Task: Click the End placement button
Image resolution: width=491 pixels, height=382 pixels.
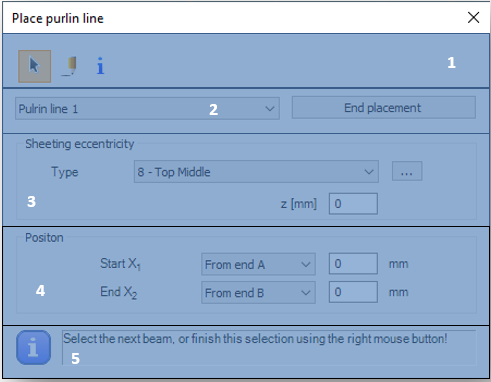Action: [384, 108]
